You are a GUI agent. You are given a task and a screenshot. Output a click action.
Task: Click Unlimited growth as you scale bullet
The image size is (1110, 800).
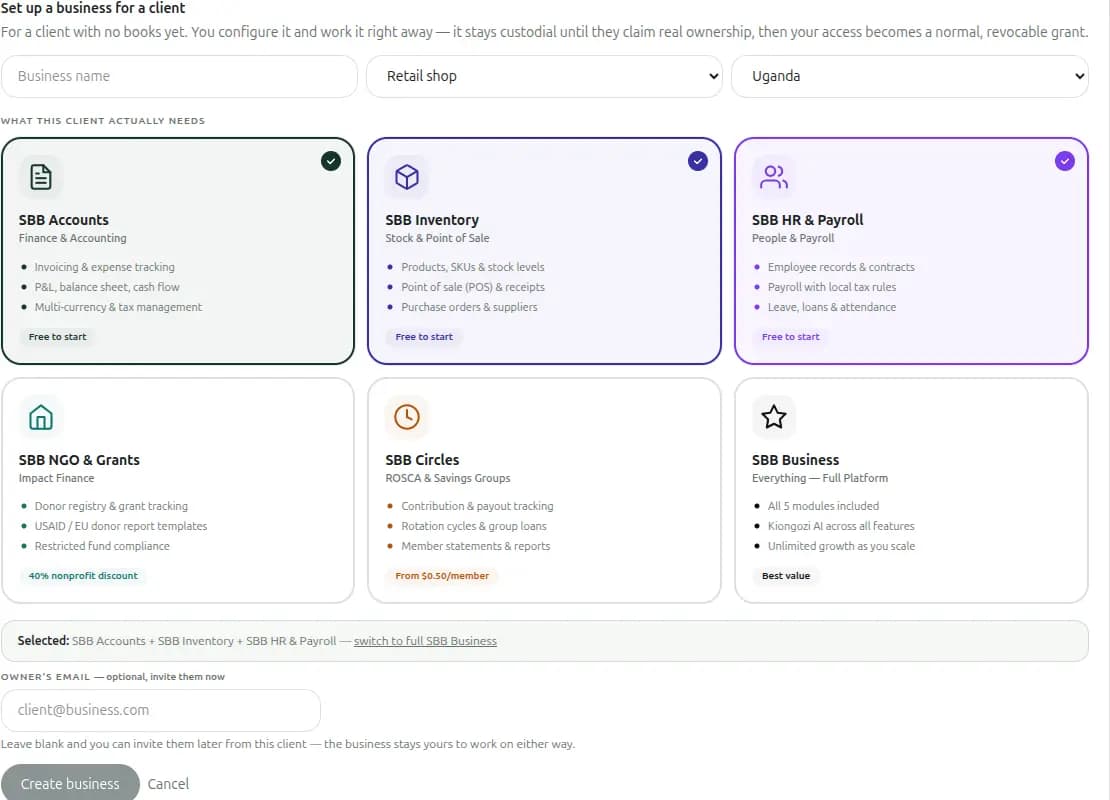click(842, 546)
